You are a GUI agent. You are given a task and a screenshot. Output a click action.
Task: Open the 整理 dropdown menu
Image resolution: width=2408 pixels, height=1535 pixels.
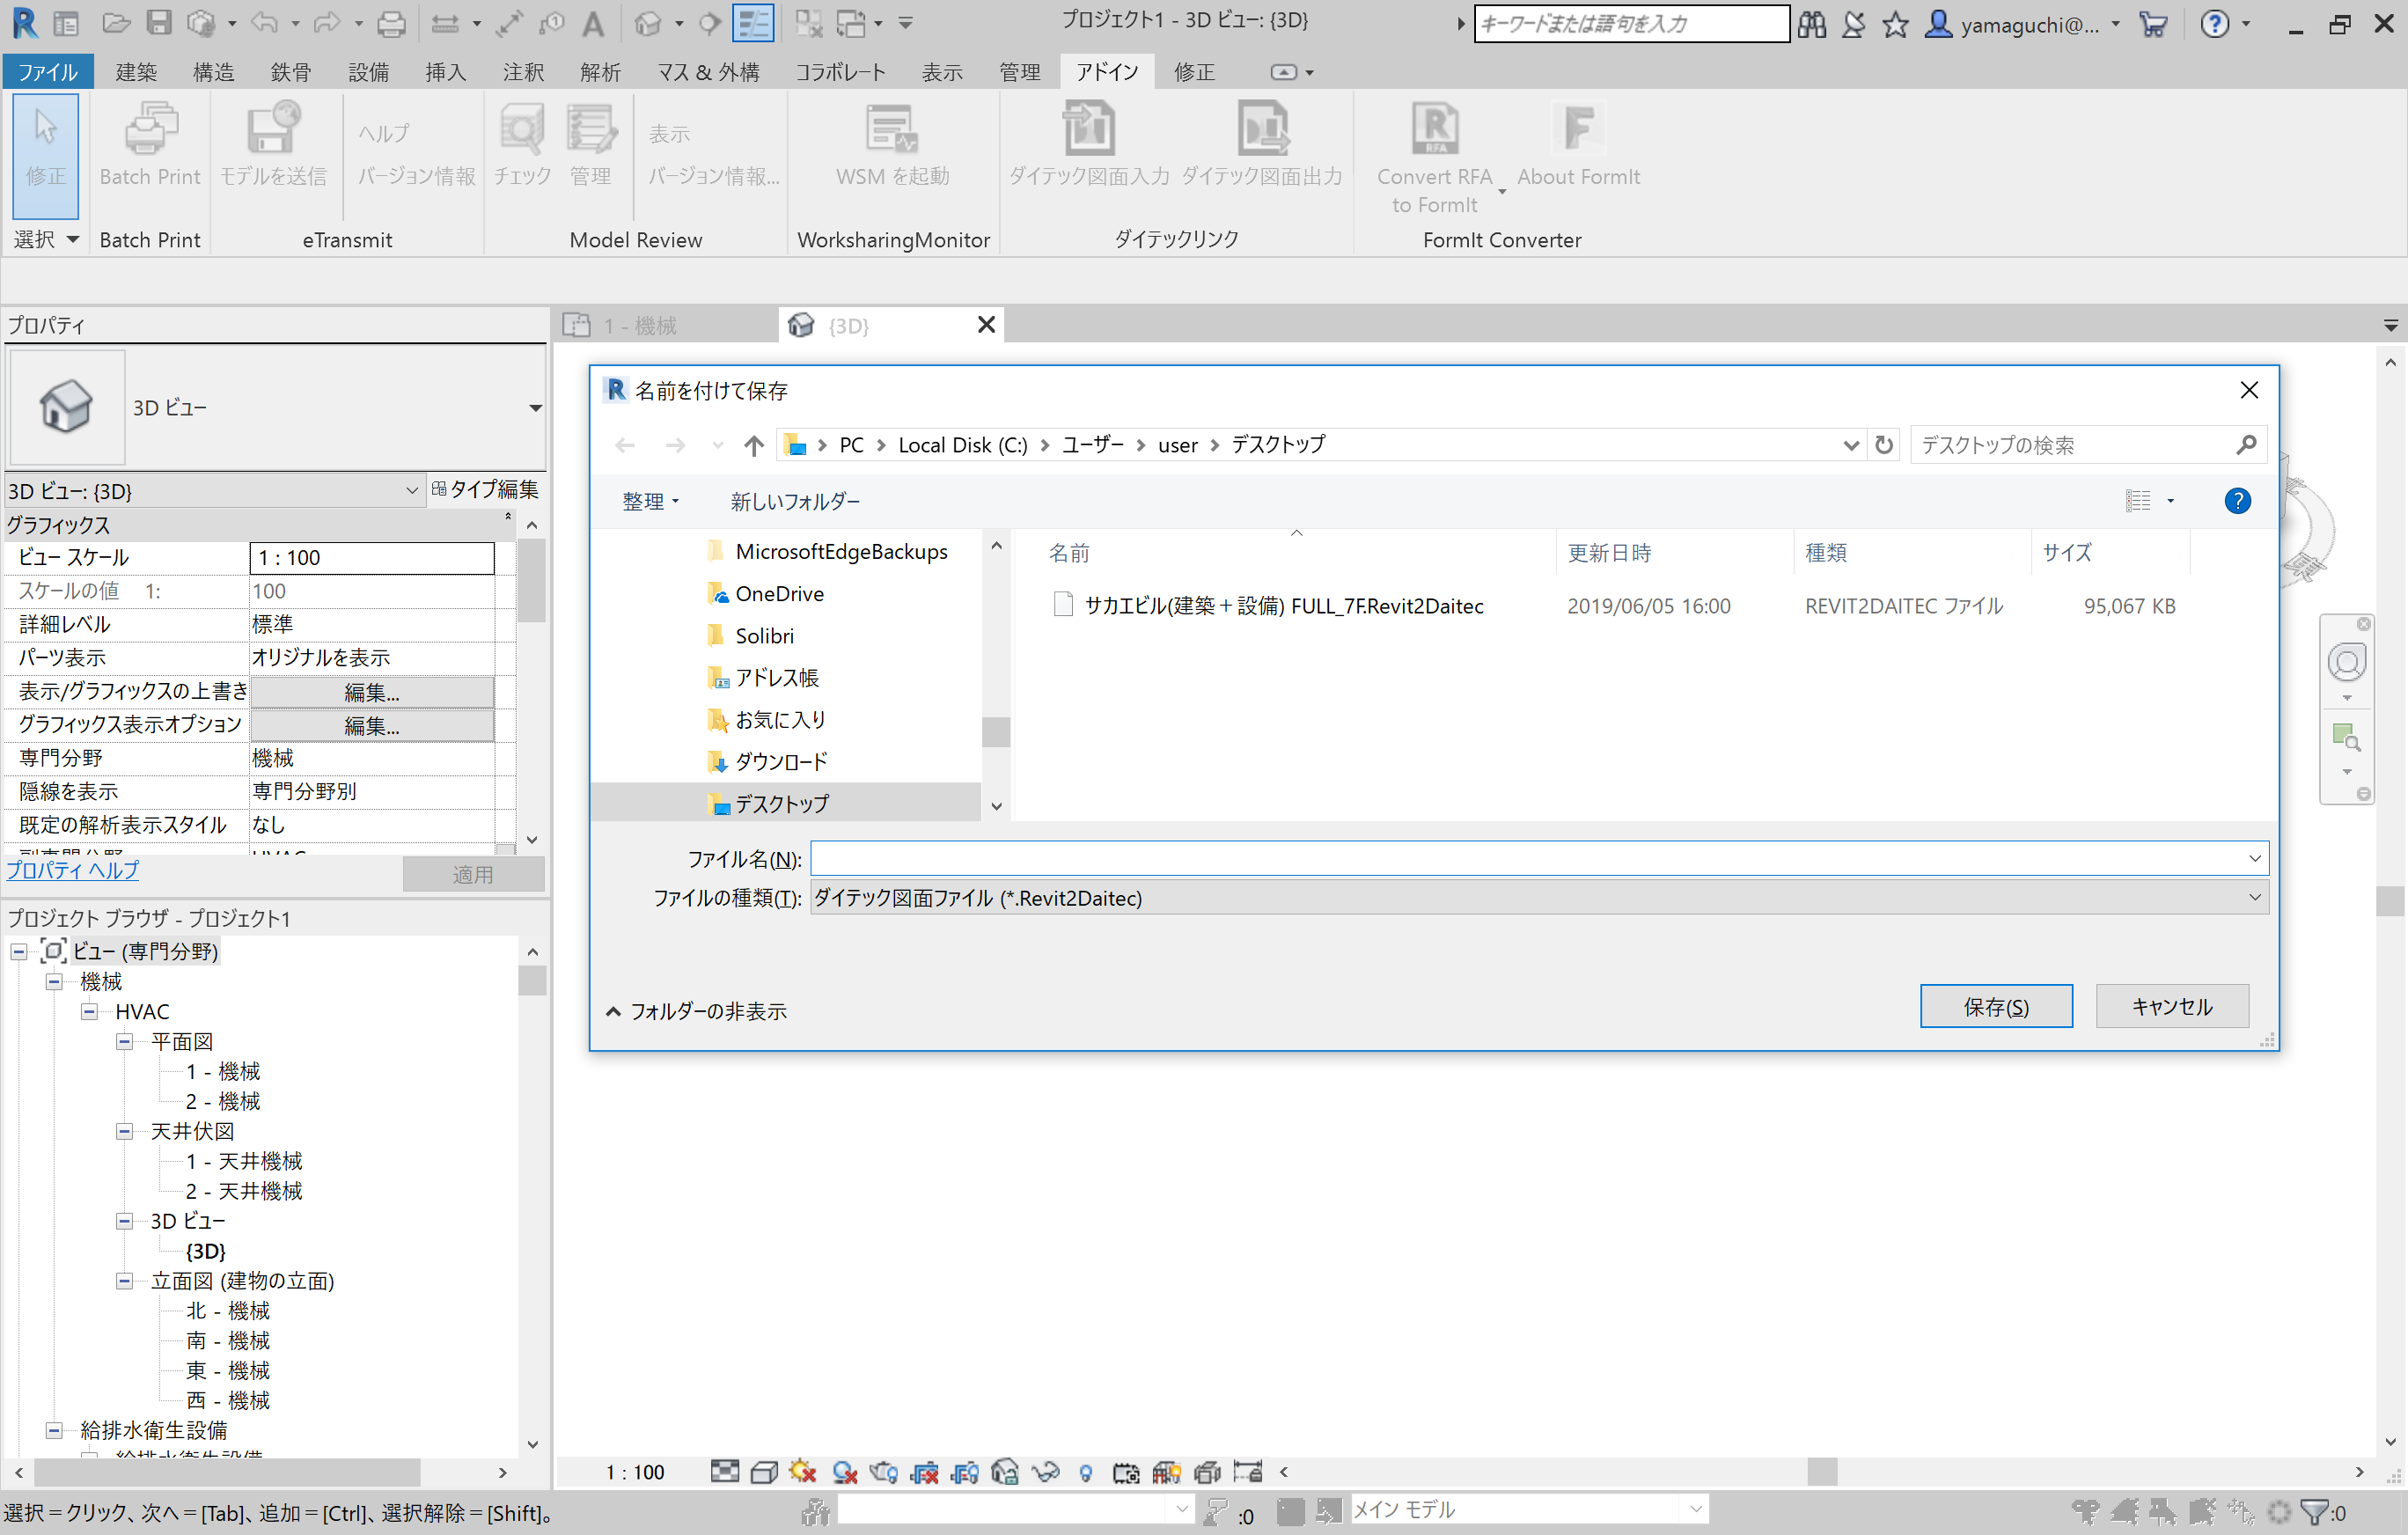(x=650, y=502)
